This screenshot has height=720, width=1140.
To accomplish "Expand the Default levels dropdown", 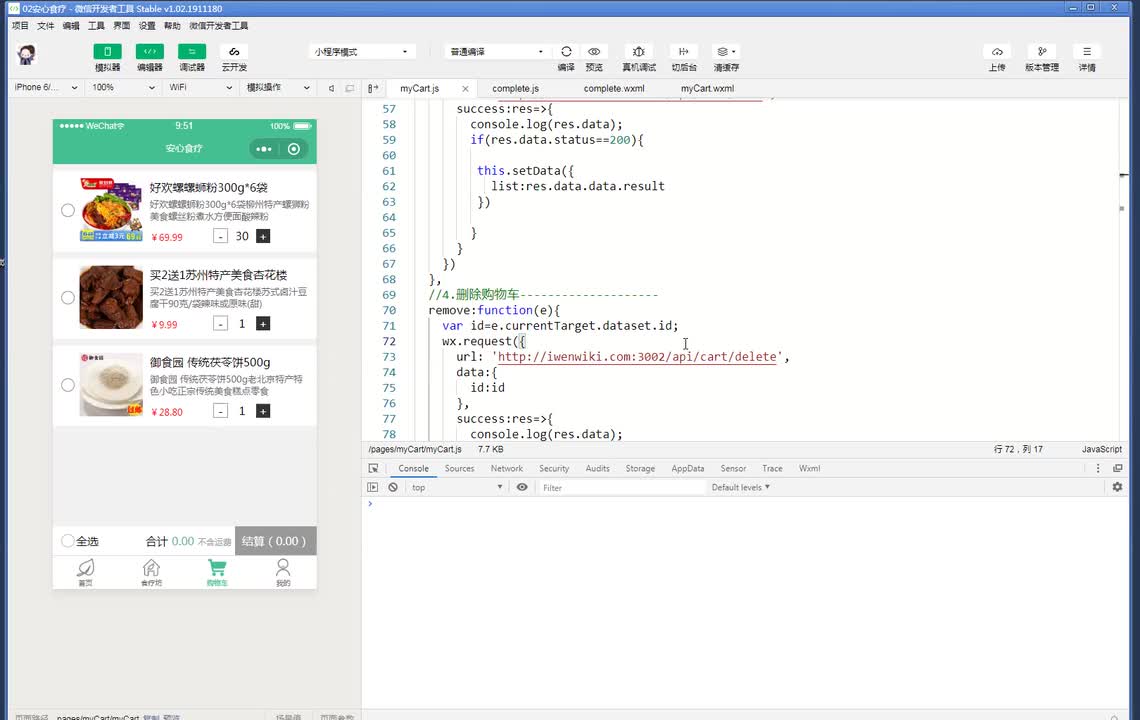I will coord(740,488).
